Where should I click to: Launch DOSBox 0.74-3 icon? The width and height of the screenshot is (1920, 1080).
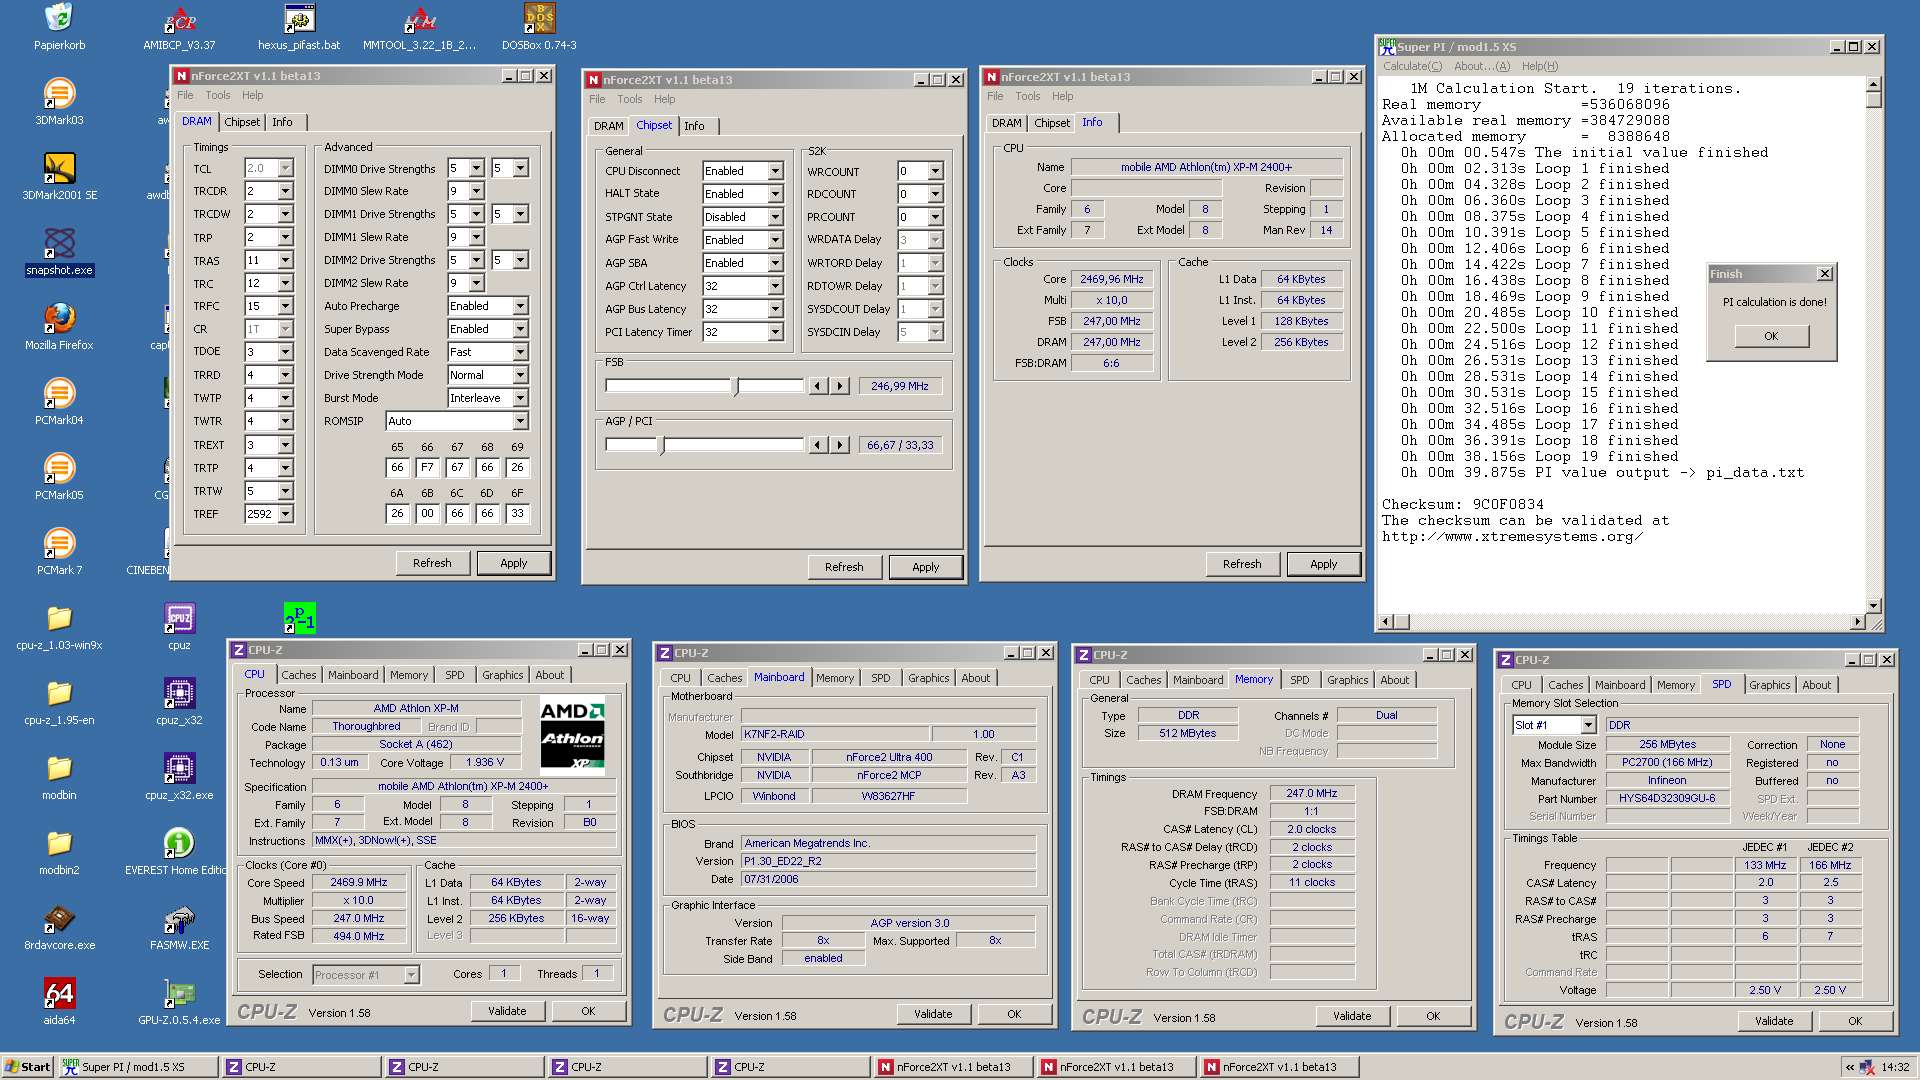(x=539, y=27)
